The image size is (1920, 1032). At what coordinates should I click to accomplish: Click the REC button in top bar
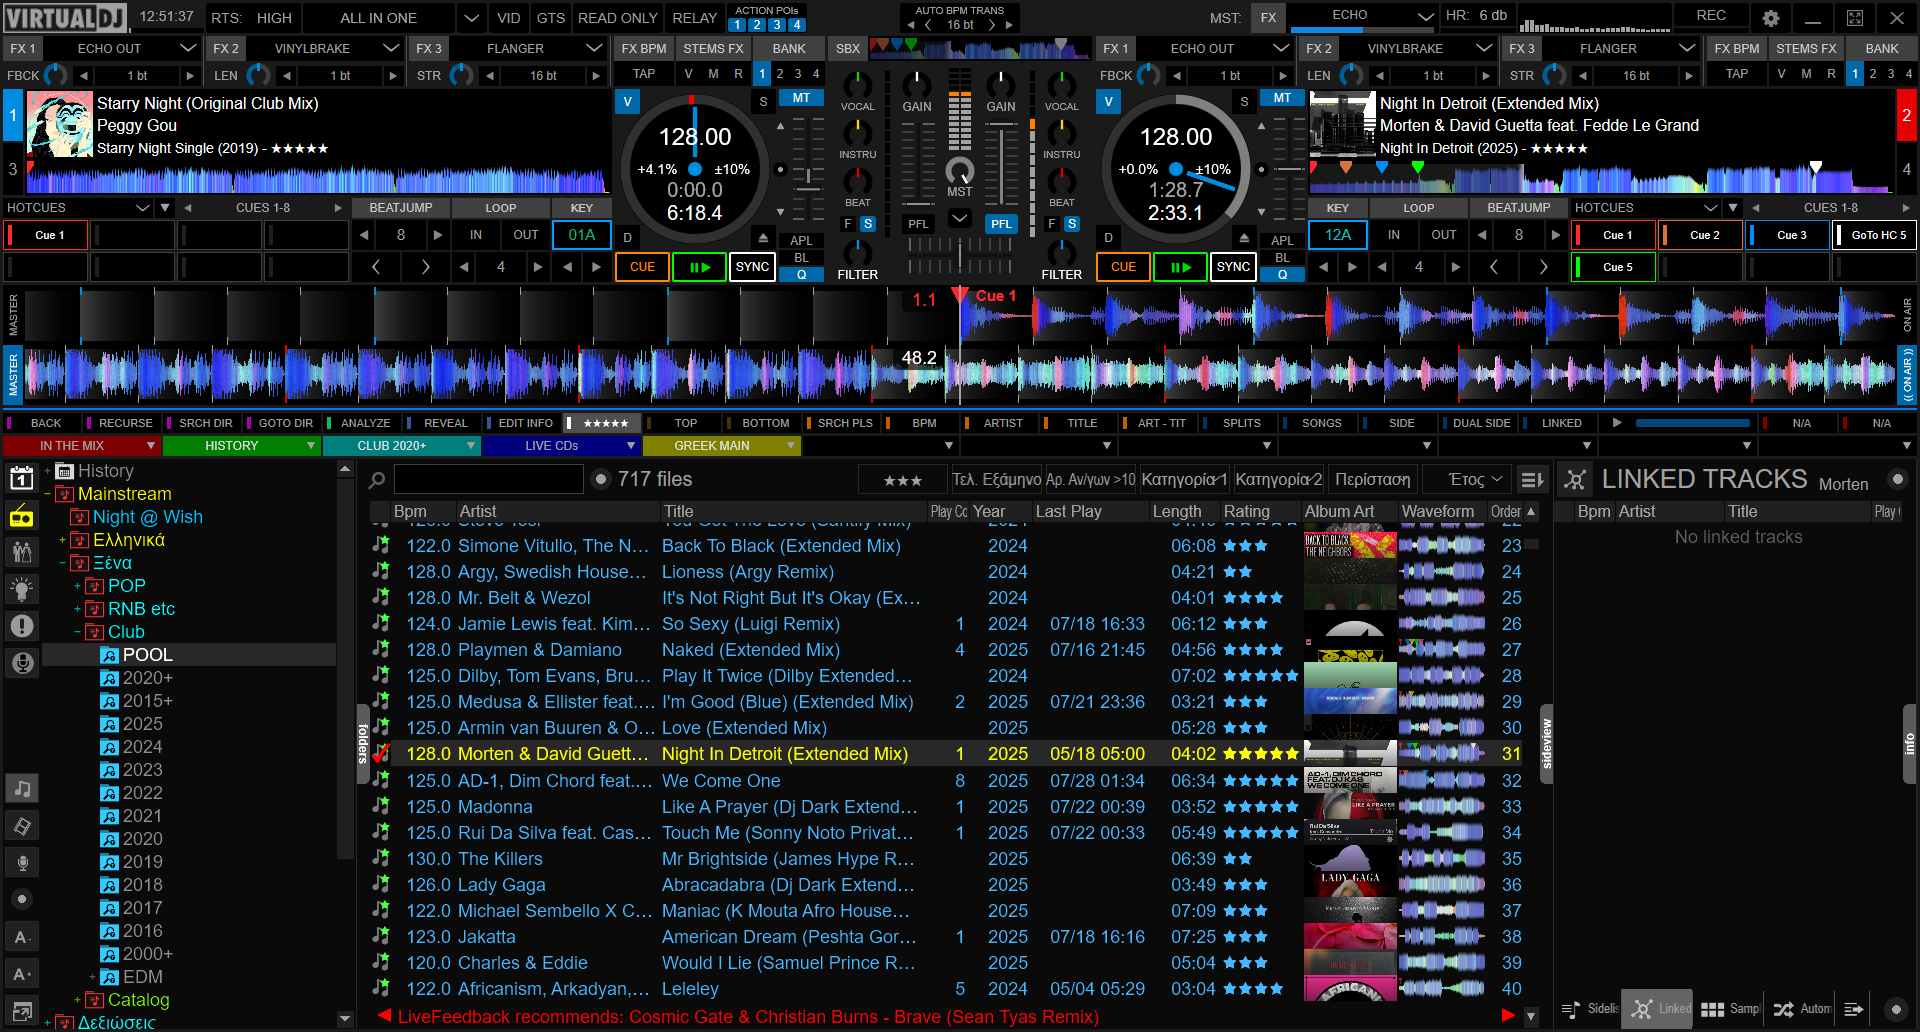[x=1711, y=16]
